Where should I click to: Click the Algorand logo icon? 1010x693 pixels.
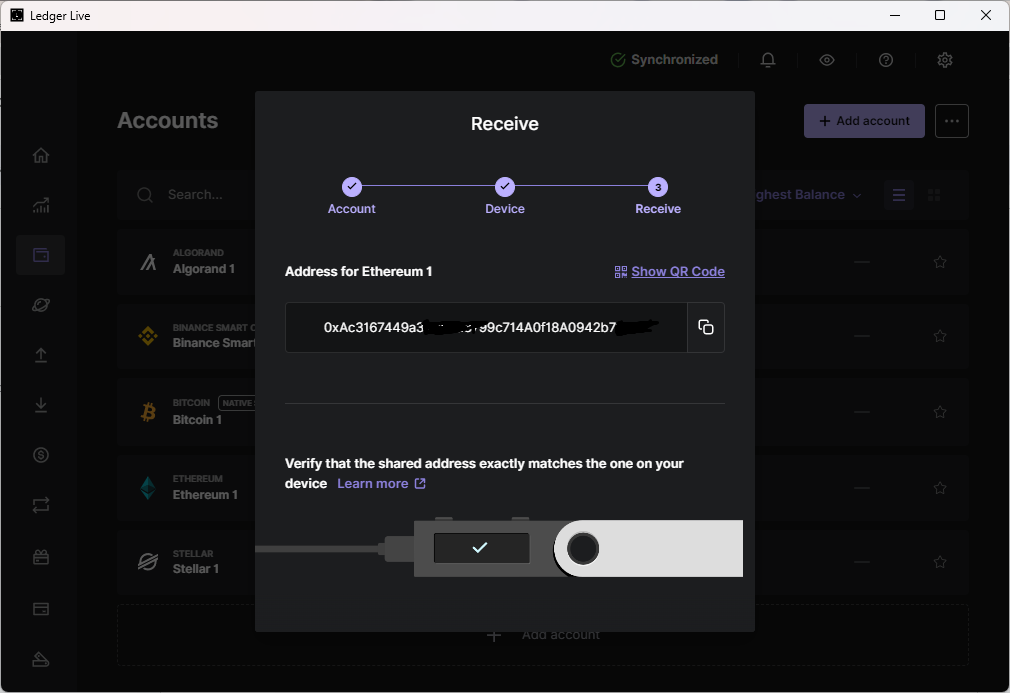(x=148, y=262)
